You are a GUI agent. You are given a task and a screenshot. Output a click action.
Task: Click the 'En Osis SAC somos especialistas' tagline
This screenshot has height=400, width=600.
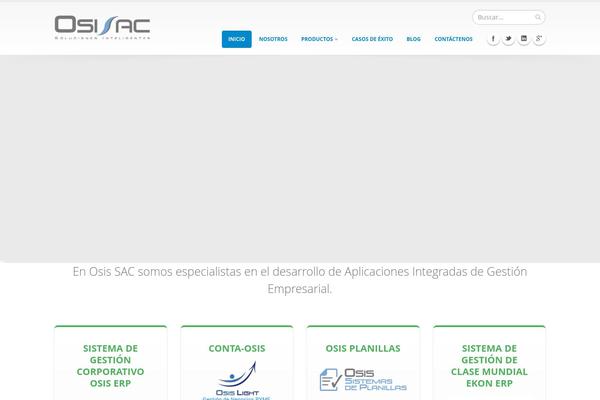[300, 280]
